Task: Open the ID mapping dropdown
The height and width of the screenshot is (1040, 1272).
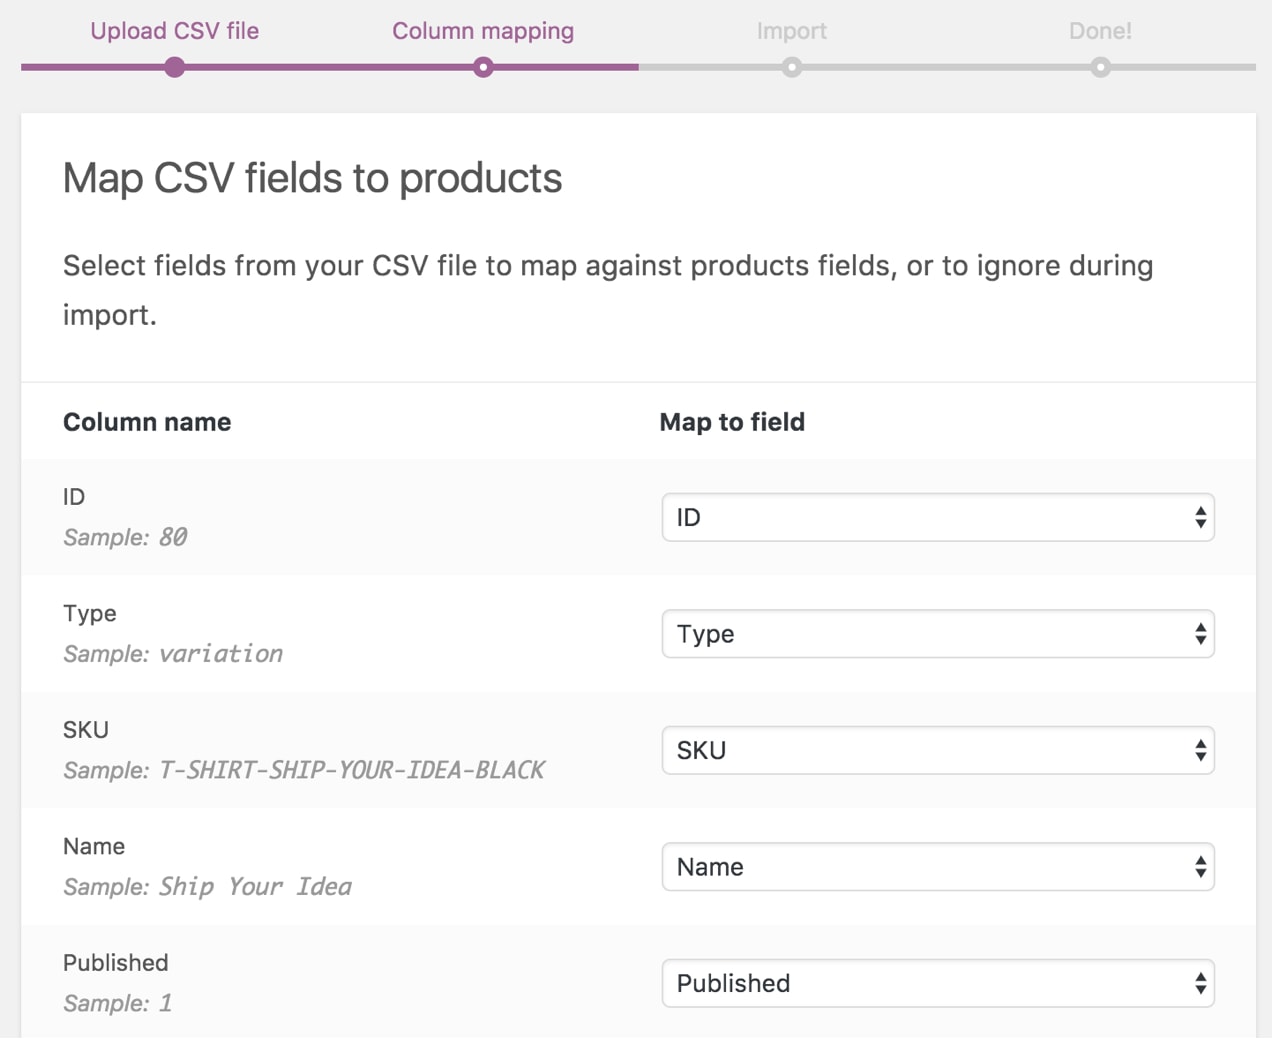Action: (938, 517)
